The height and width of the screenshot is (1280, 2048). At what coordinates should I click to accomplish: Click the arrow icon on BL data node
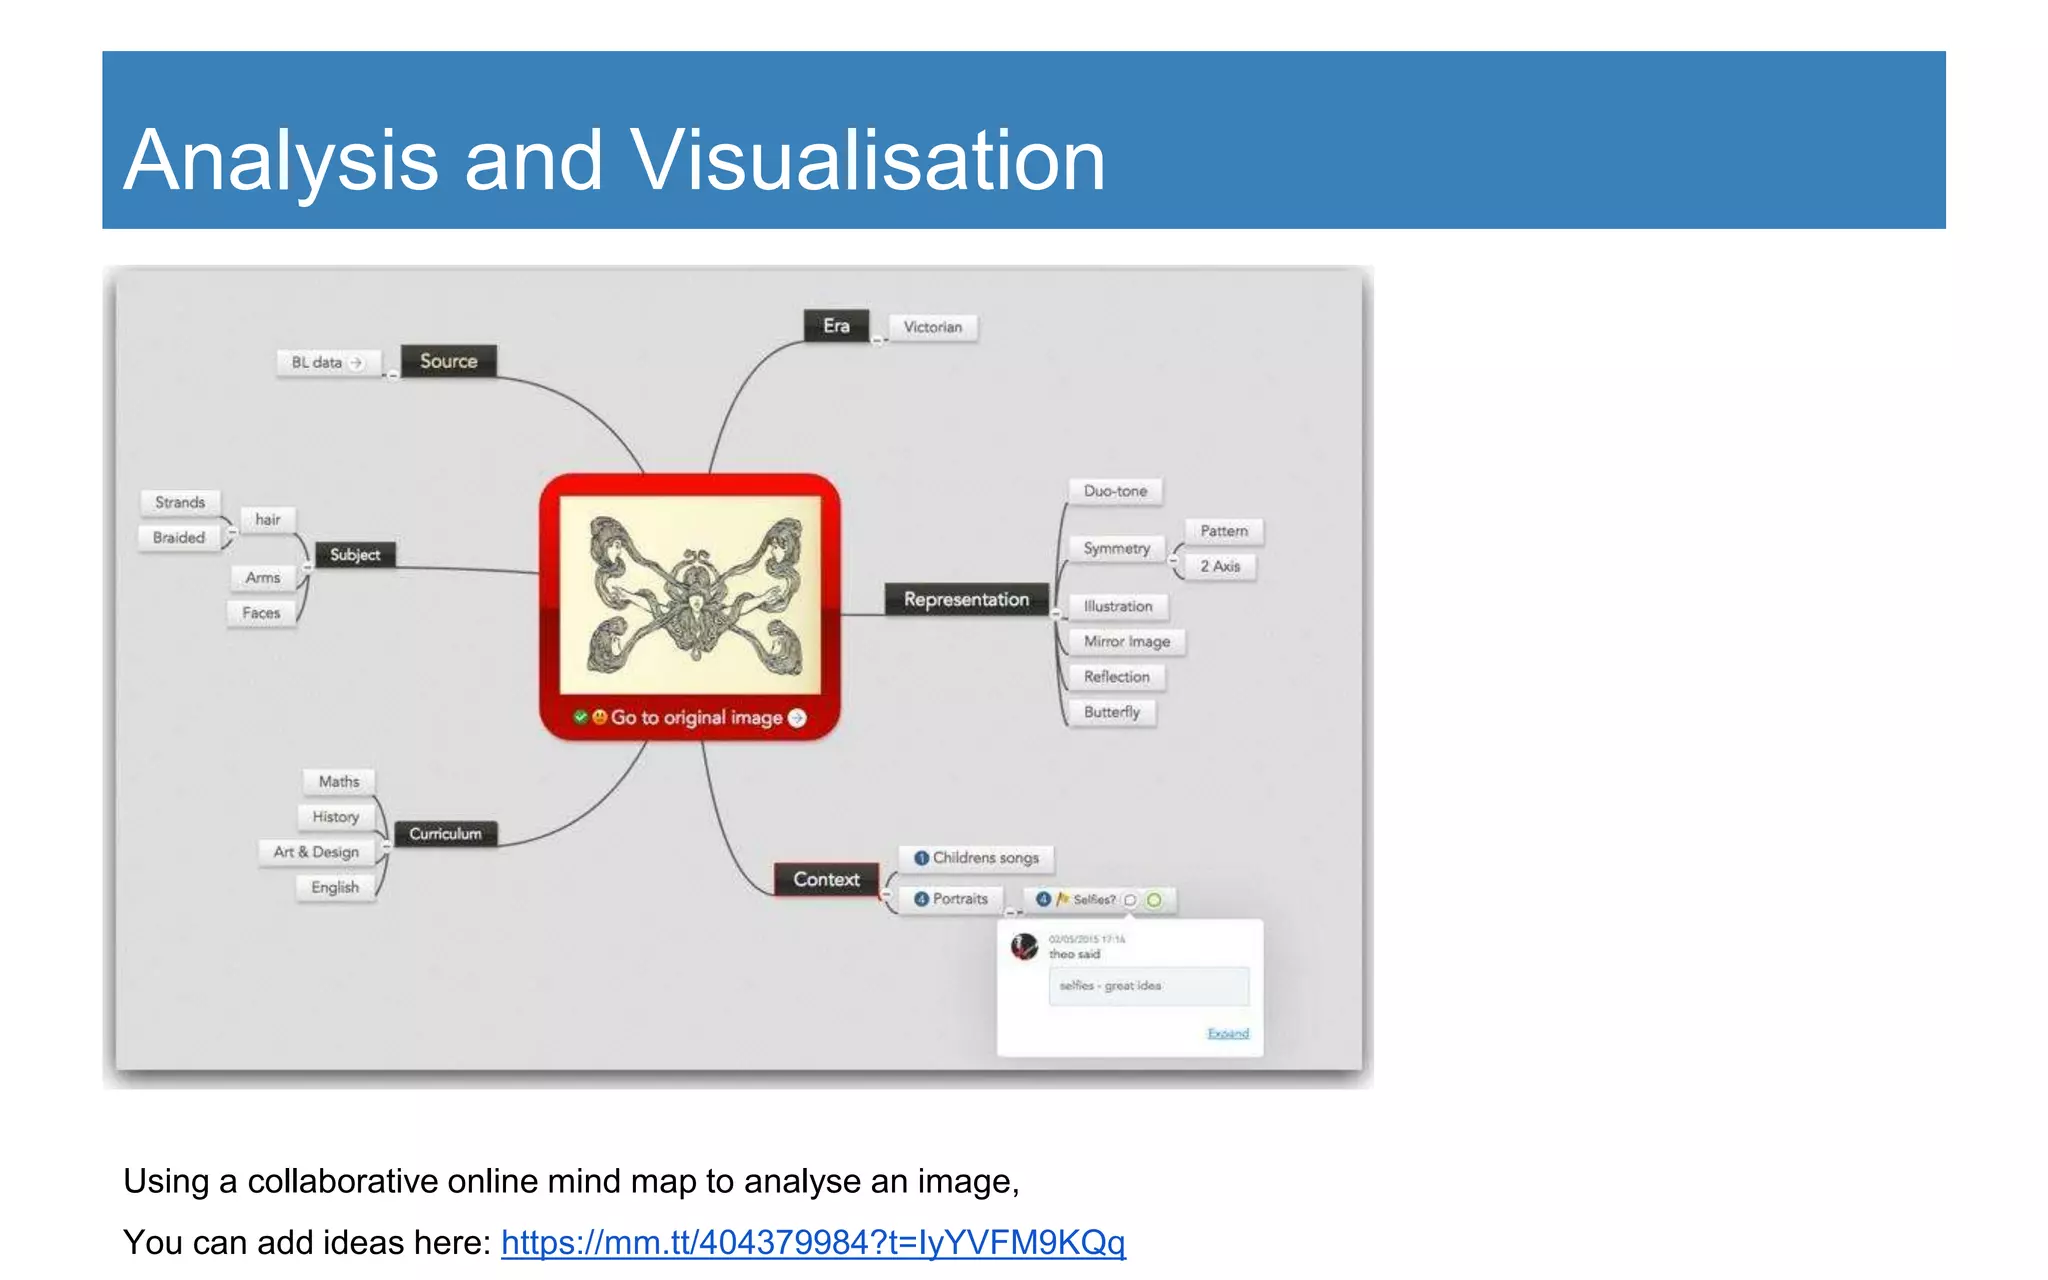tap(356, 363)
